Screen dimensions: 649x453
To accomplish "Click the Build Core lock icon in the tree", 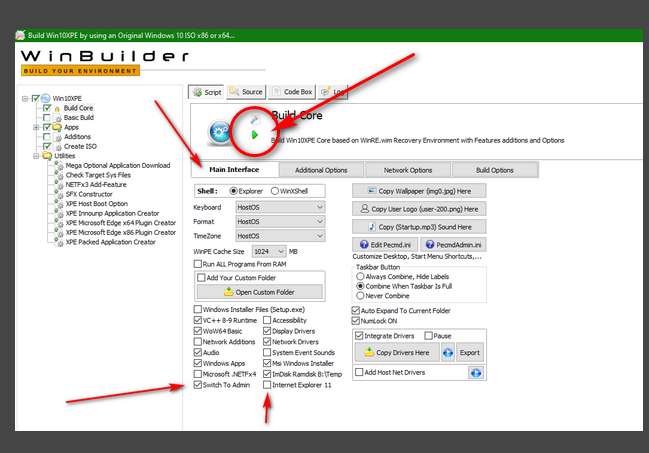I will pos(57,108).
